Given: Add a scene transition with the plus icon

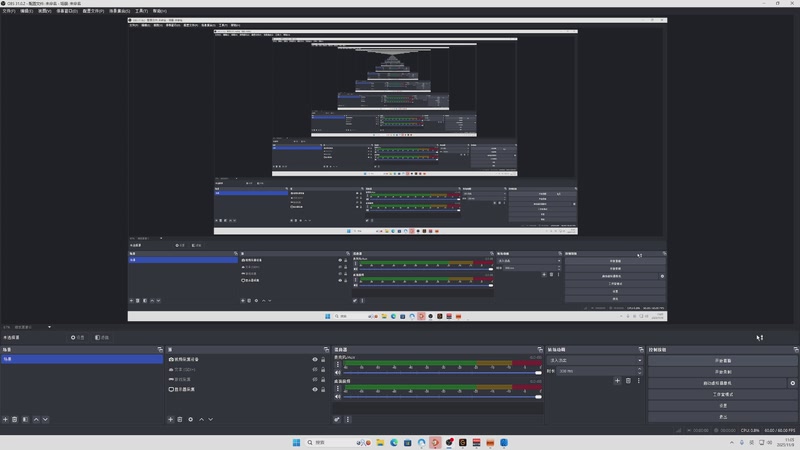Looking at the screenshot, I should tap(617, 381).
